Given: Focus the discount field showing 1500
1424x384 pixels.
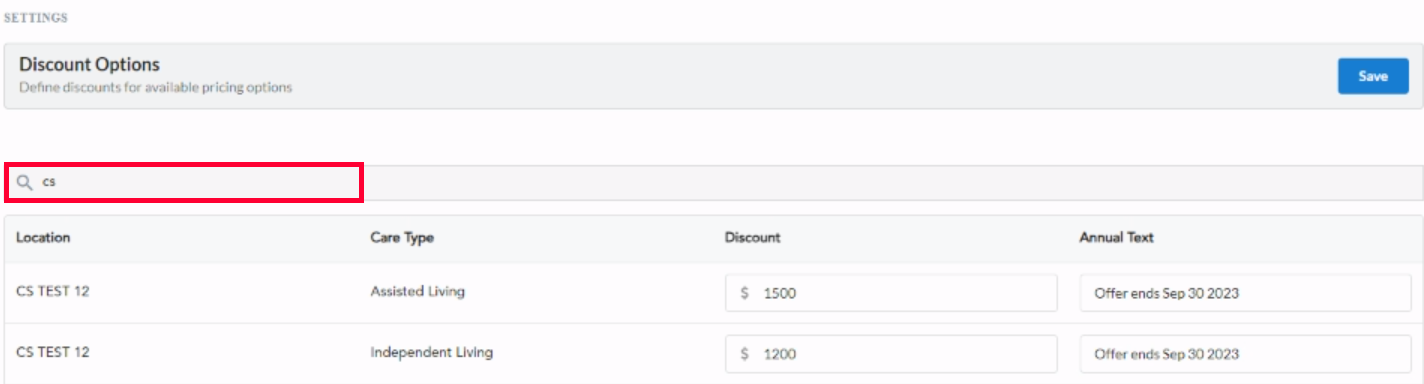Looking at the screenshot, I should tap(891, 294).
